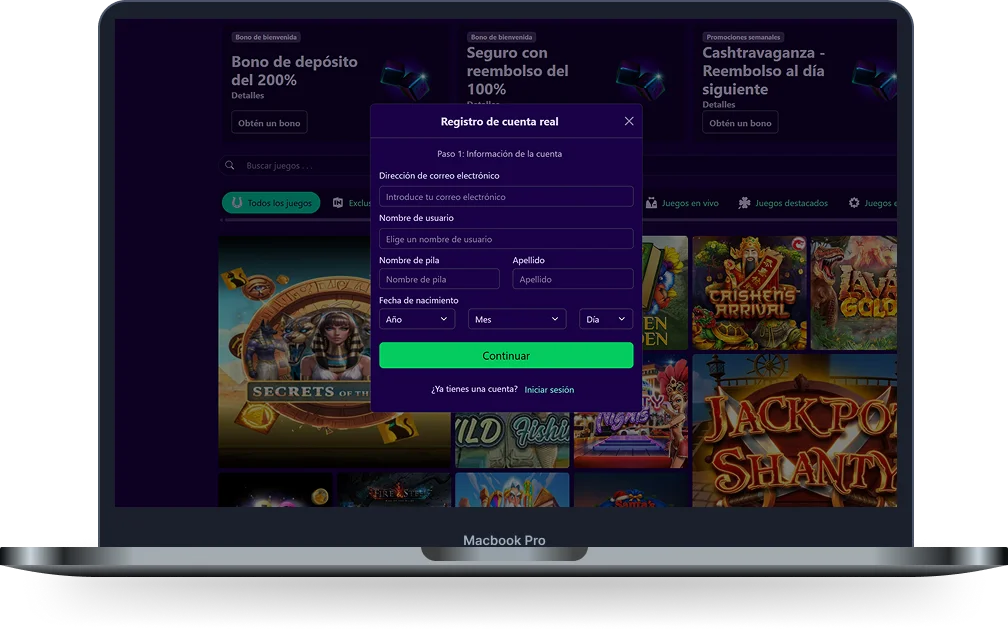The width and height of the screenshot is (1008, 632).
Task: Click the Promociones semanales badge
Action: (743, 37)
